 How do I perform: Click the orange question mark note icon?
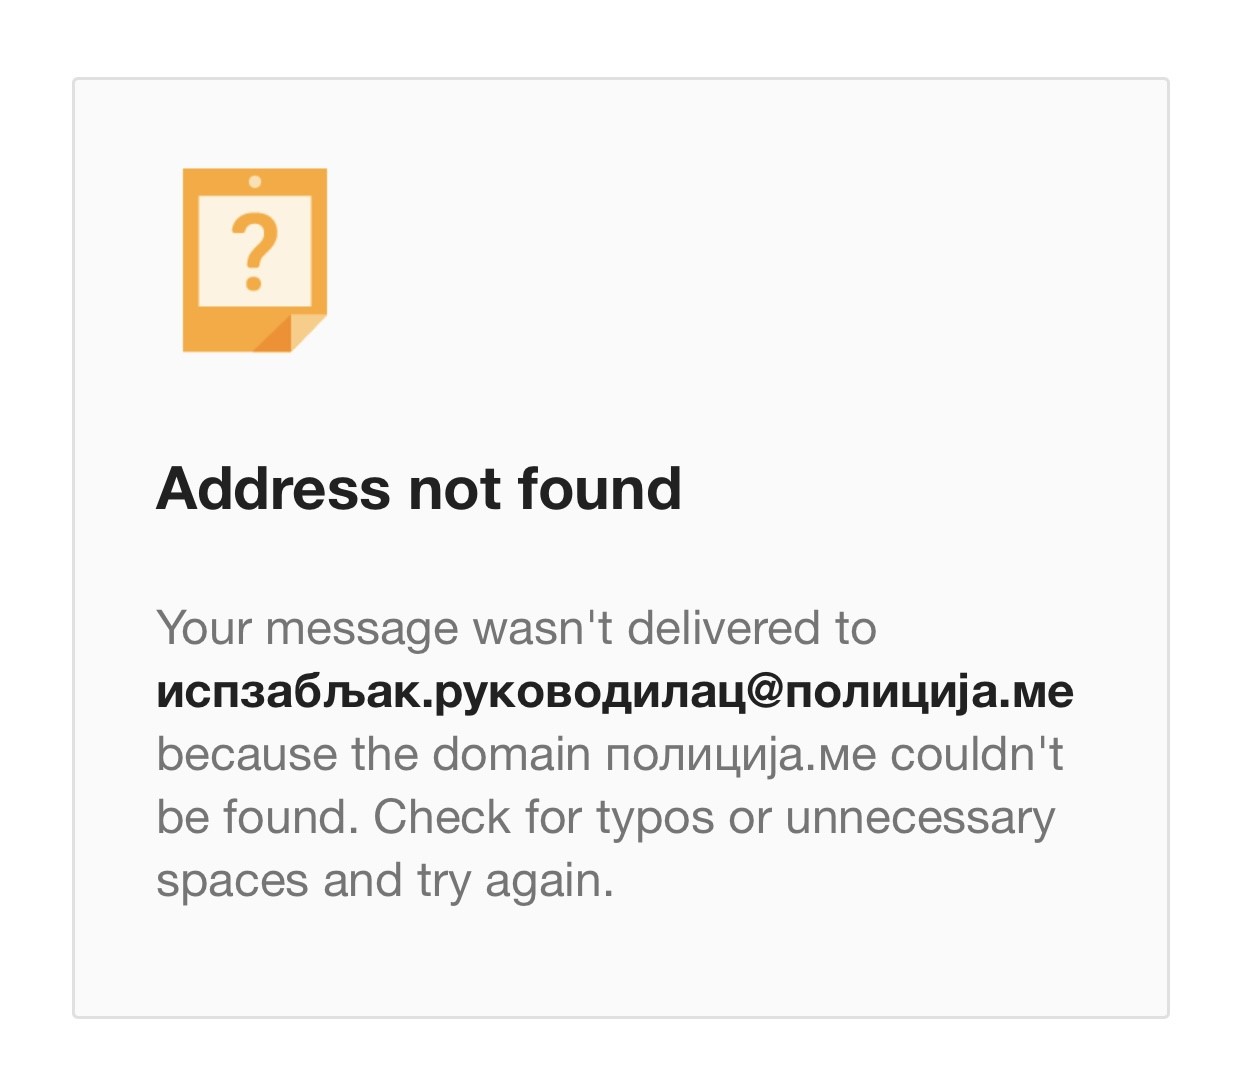click(x=254, y=260)
